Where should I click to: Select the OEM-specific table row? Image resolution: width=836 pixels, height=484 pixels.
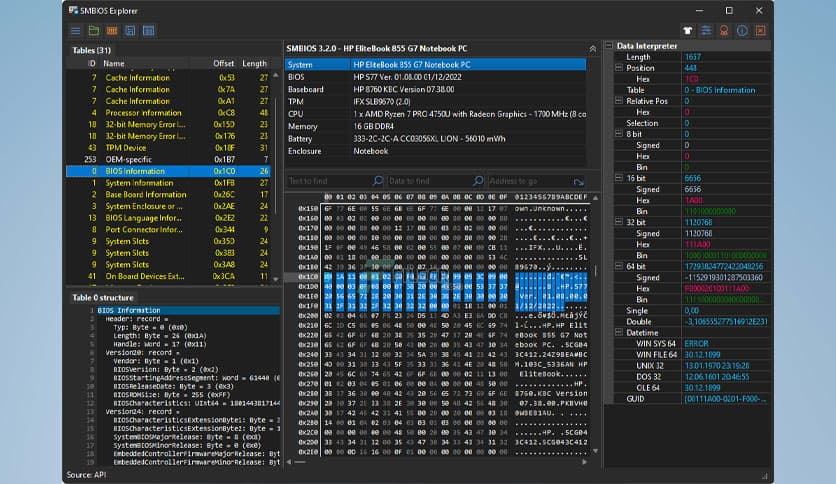(168, 159)
